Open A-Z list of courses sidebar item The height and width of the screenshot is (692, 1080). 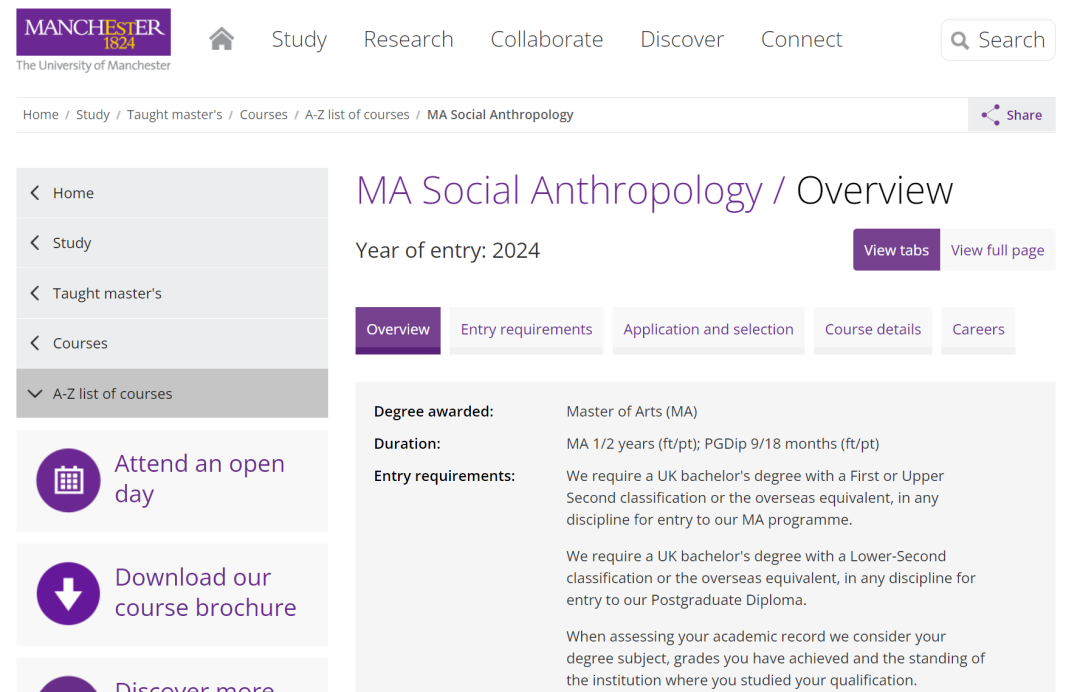coord(172,393)
